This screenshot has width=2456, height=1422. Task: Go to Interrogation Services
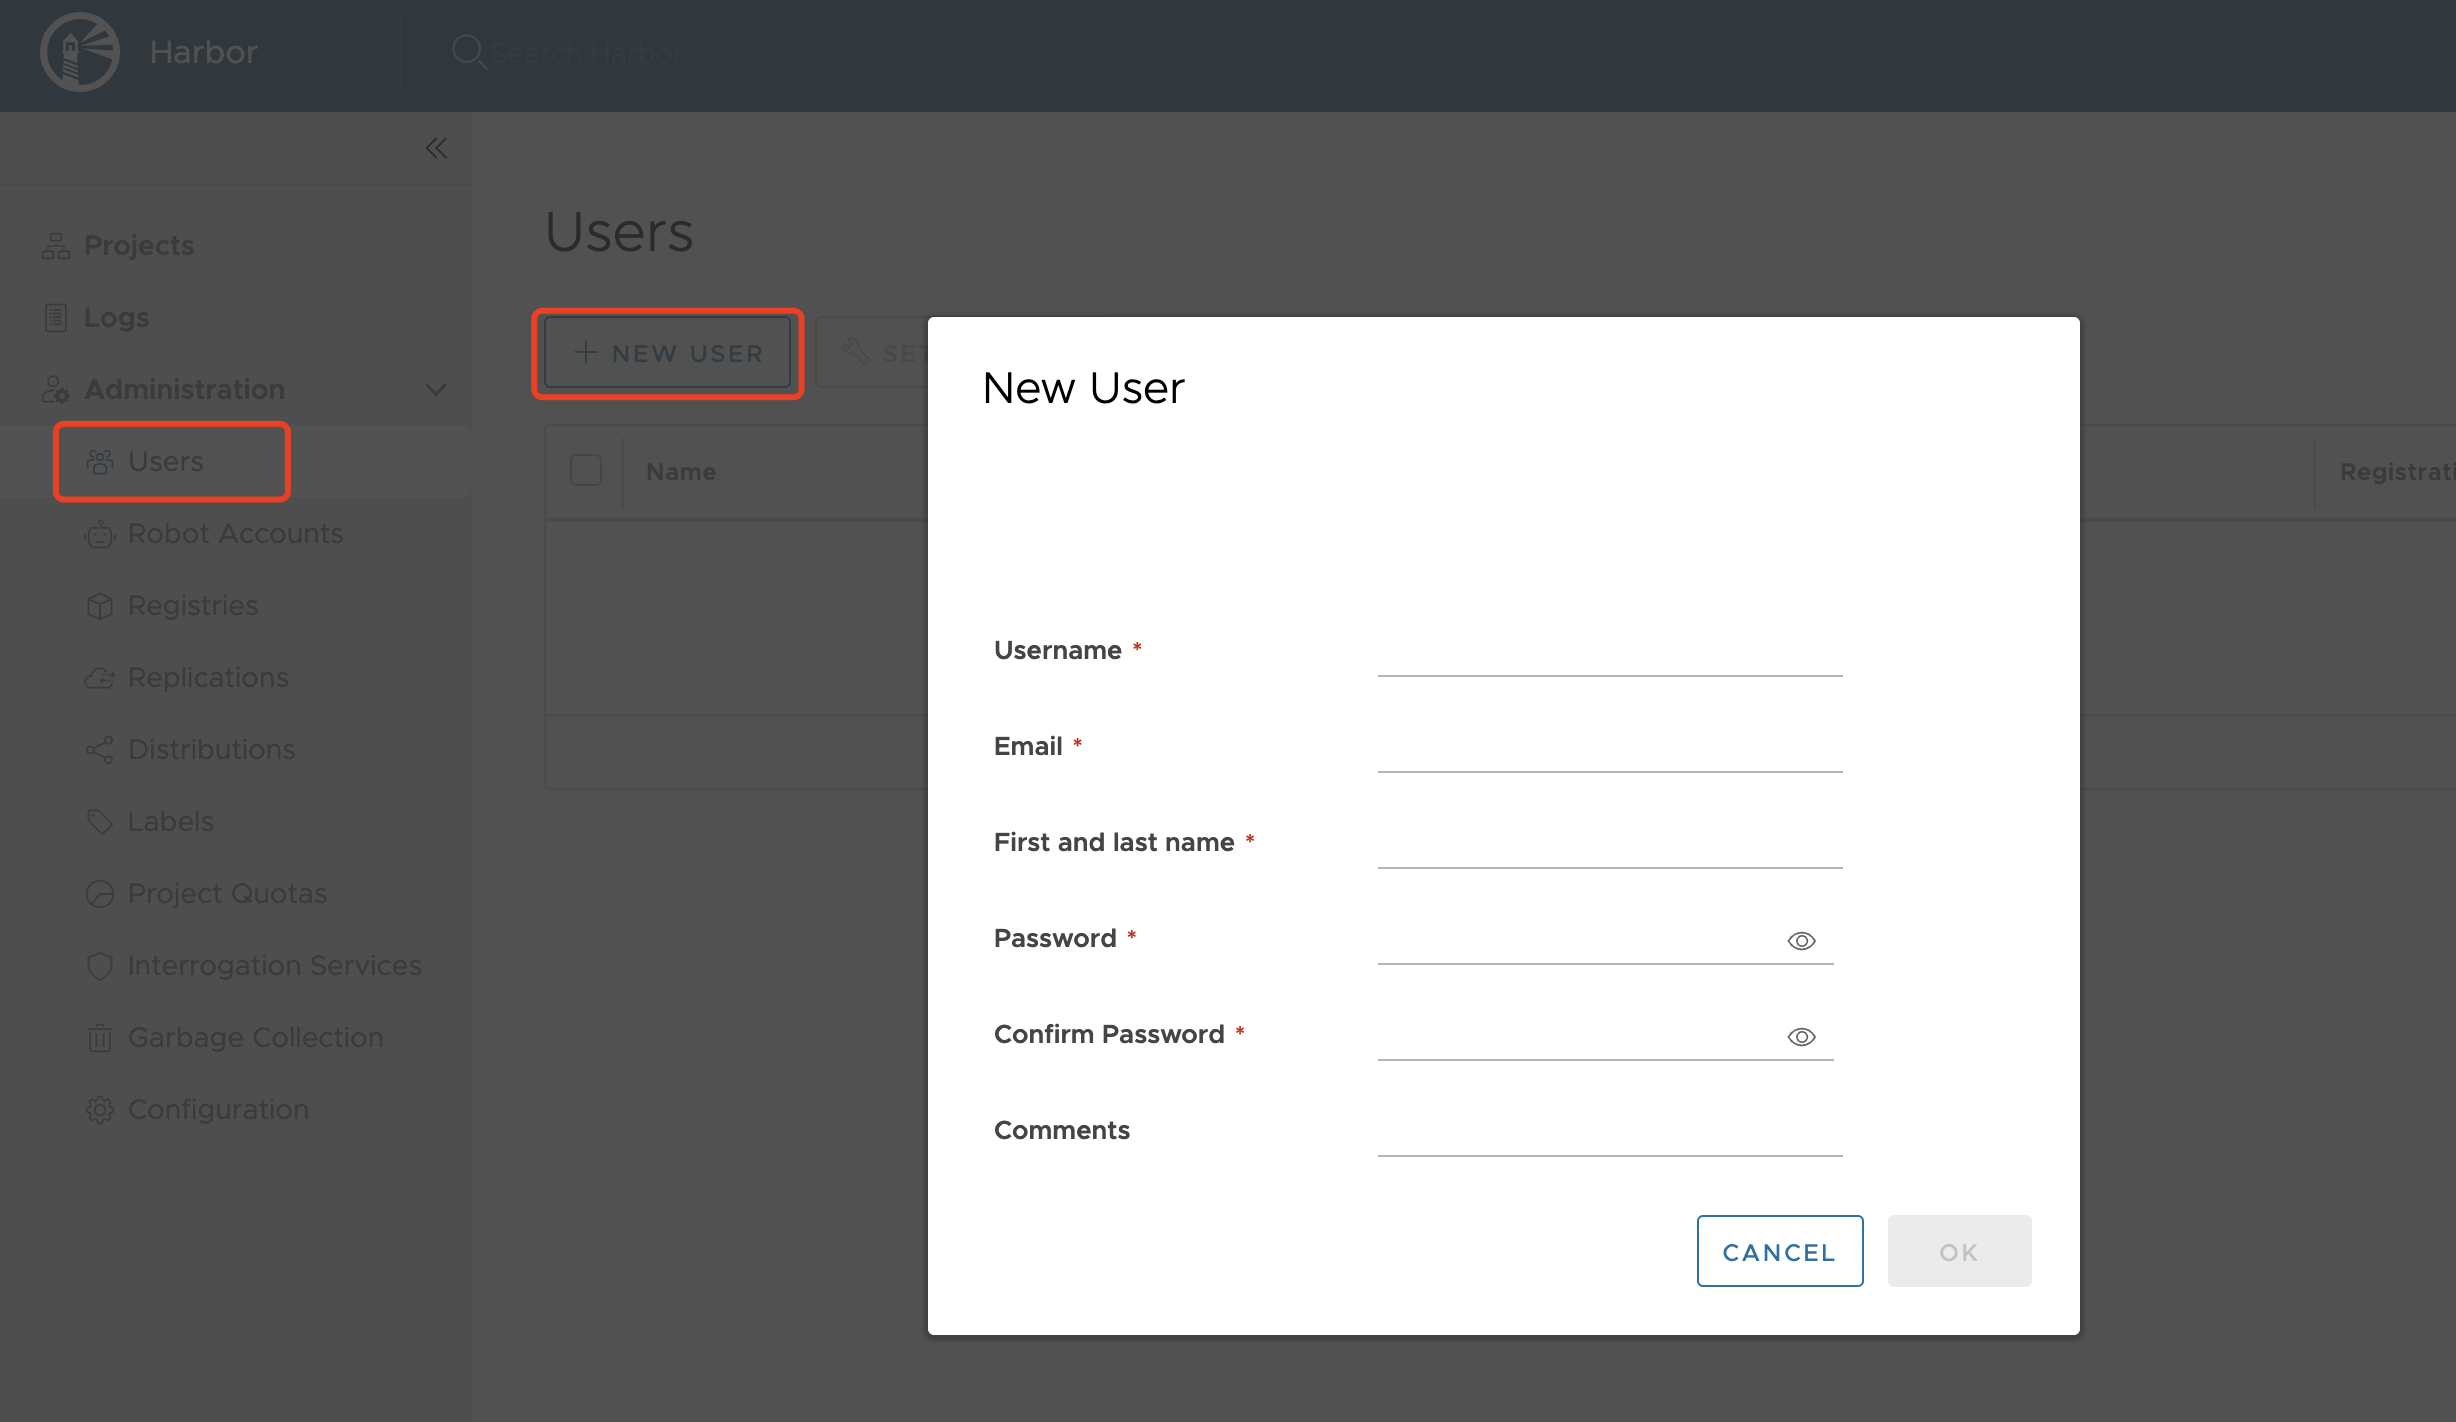point(274,966)
